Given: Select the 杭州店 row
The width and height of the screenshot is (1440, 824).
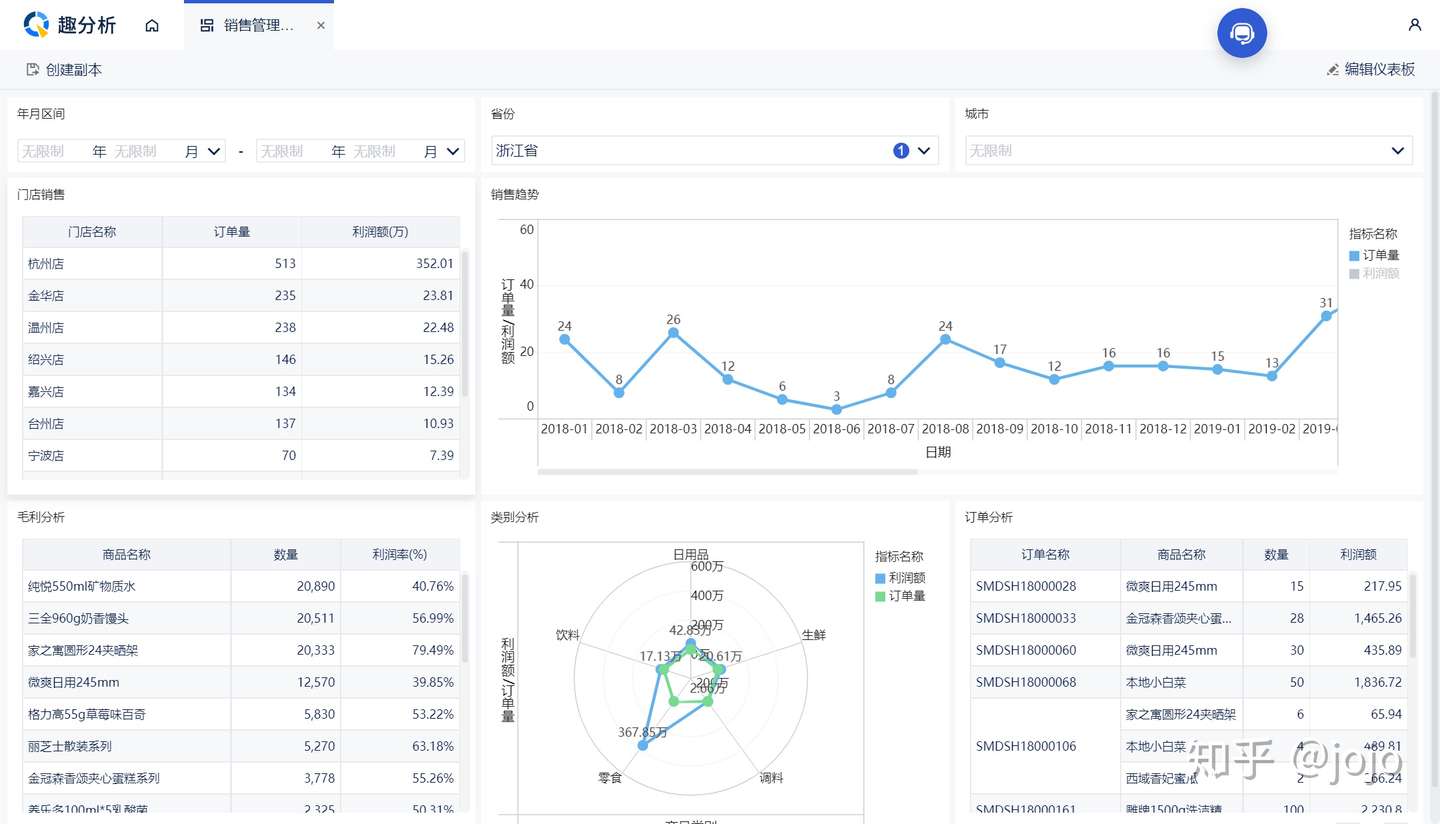Looking at the screenshot, I should pyautogui.click(x=241, y=264).
